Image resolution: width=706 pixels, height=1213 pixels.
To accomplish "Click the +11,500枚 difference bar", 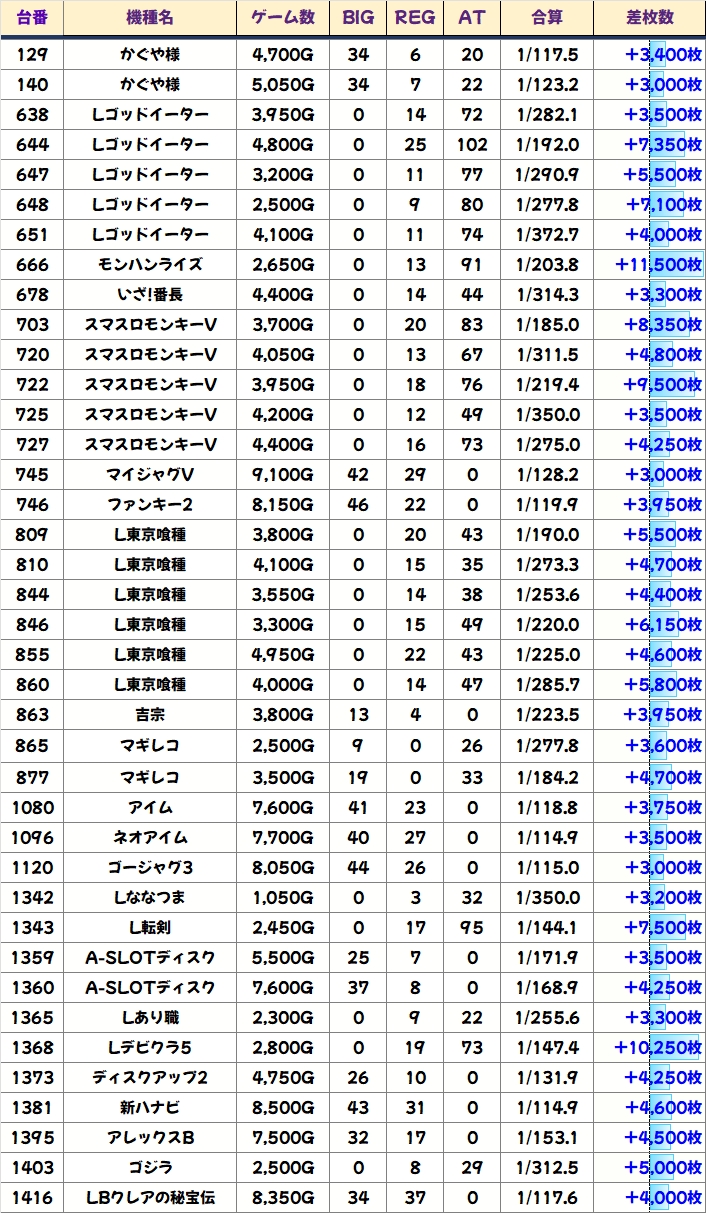I will [x=658, y=265].
